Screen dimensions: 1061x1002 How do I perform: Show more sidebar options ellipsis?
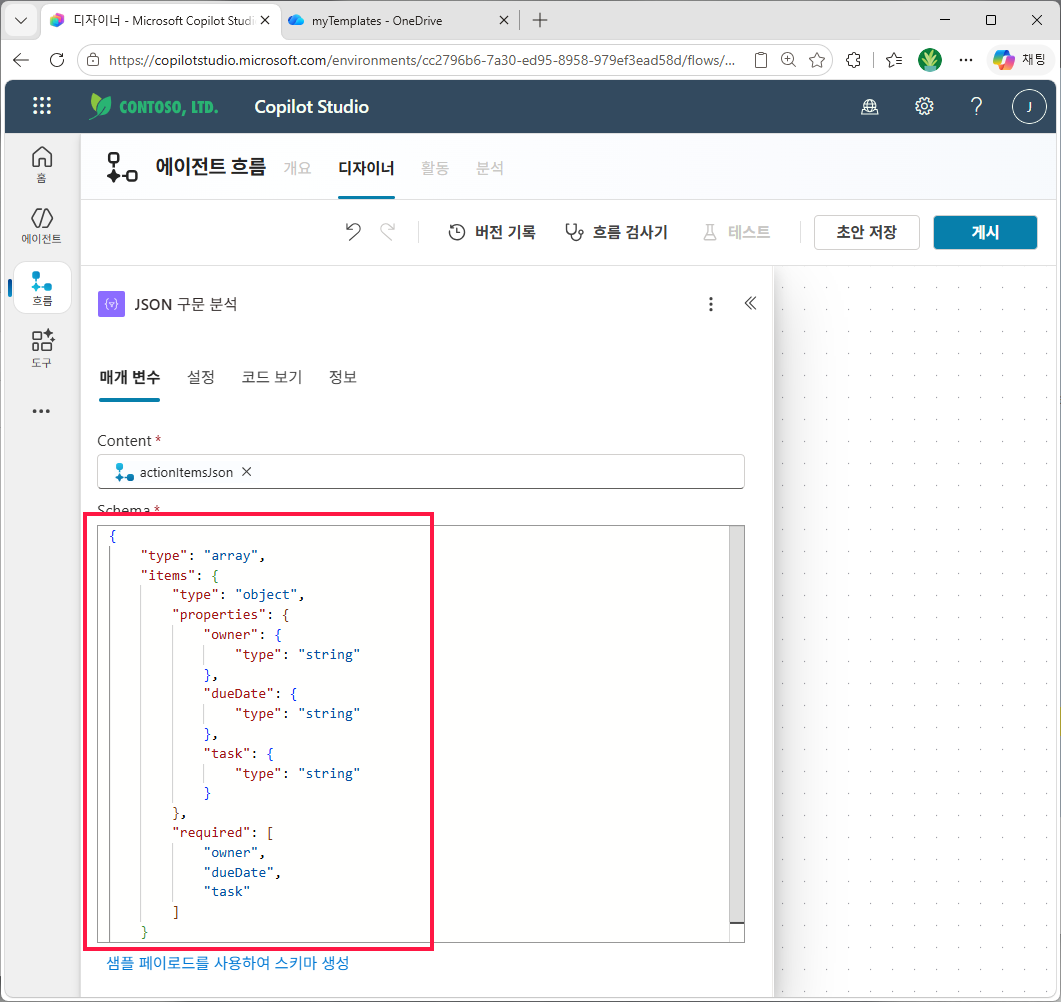click(x=41, y=411)
